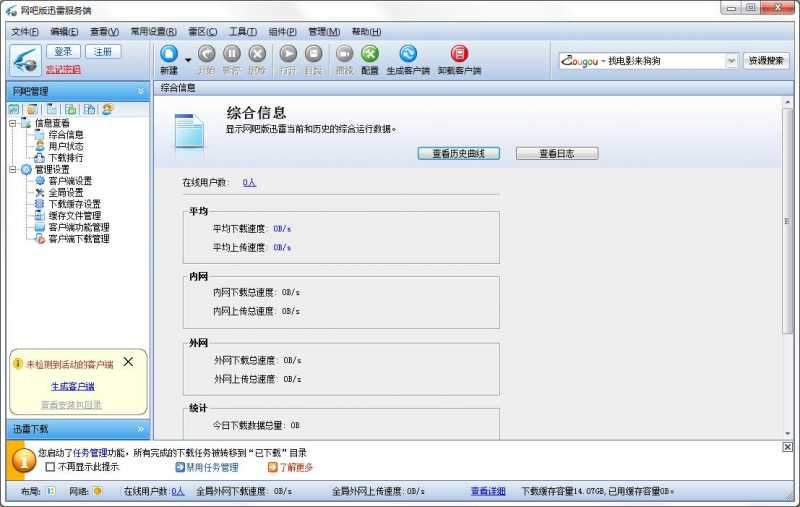The image size is (800, 507).
Task: Open the 文件(F) menu
Action: [x=24, y=32]
